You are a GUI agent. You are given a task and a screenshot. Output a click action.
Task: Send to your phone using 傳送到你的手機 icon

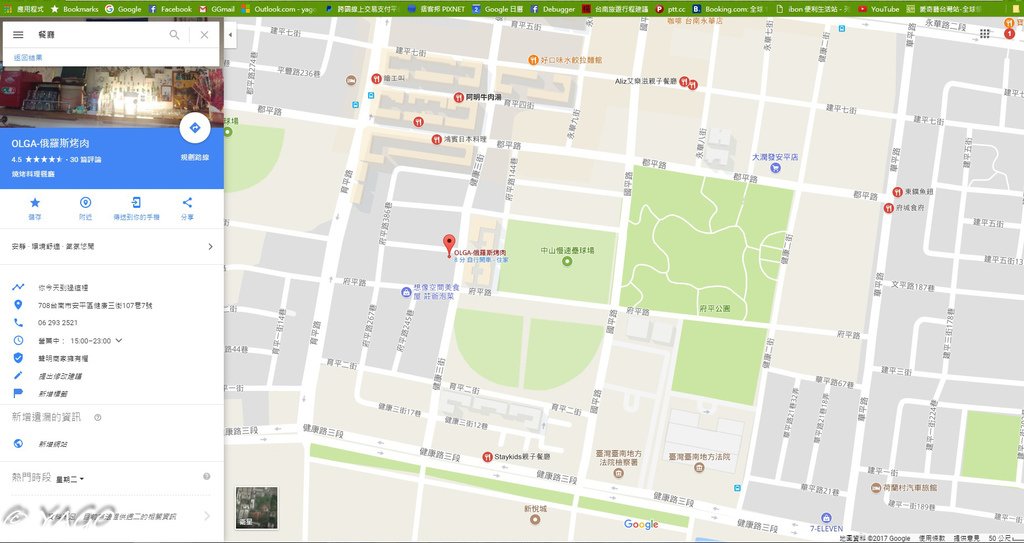pos(136,203)
